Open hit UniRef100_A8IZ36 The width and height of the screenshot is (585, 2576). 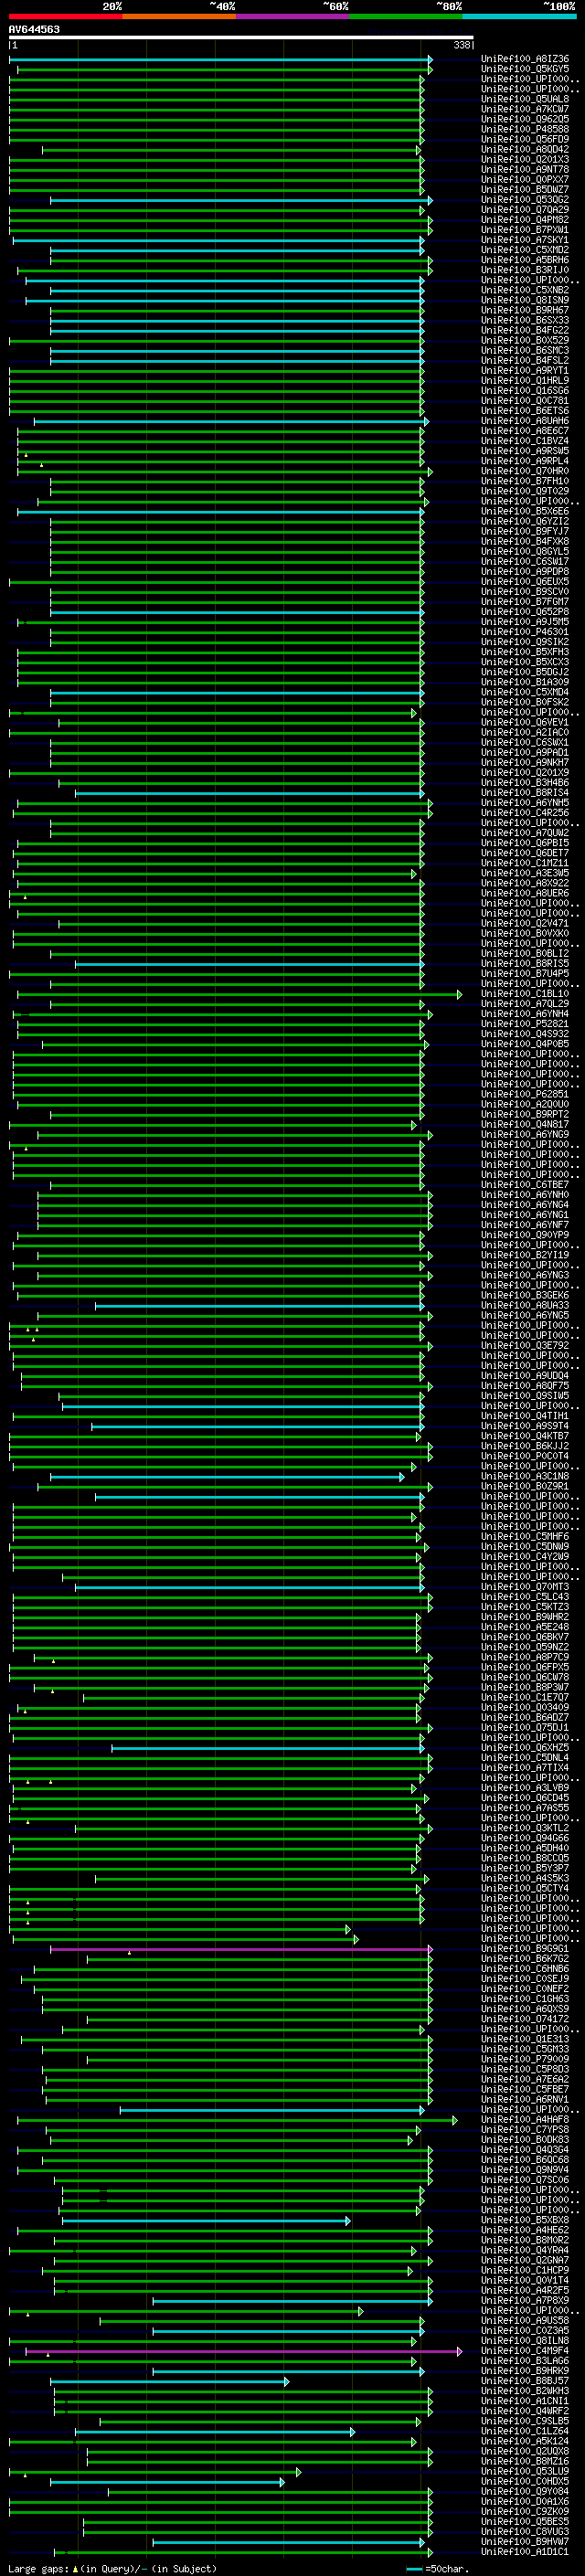(x=525, y=59)
